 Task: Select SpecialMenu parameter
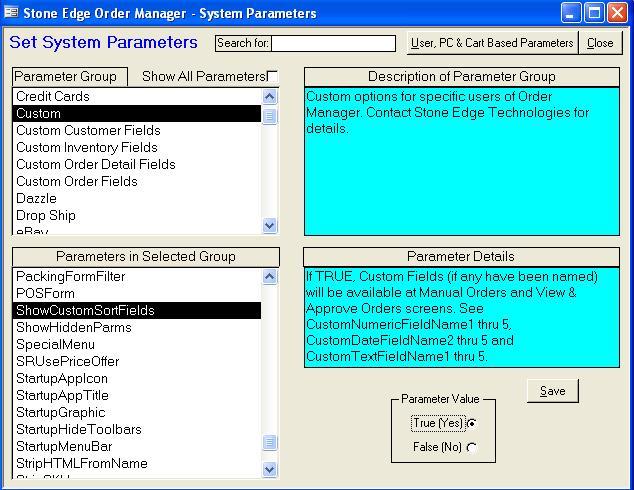pyautogui.click(x=137, y=344)
